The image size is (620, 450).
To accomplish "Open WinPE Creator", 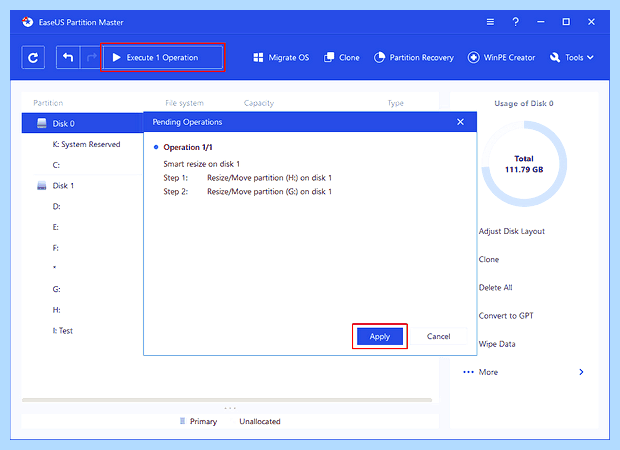I will click(x=501, y=58).
